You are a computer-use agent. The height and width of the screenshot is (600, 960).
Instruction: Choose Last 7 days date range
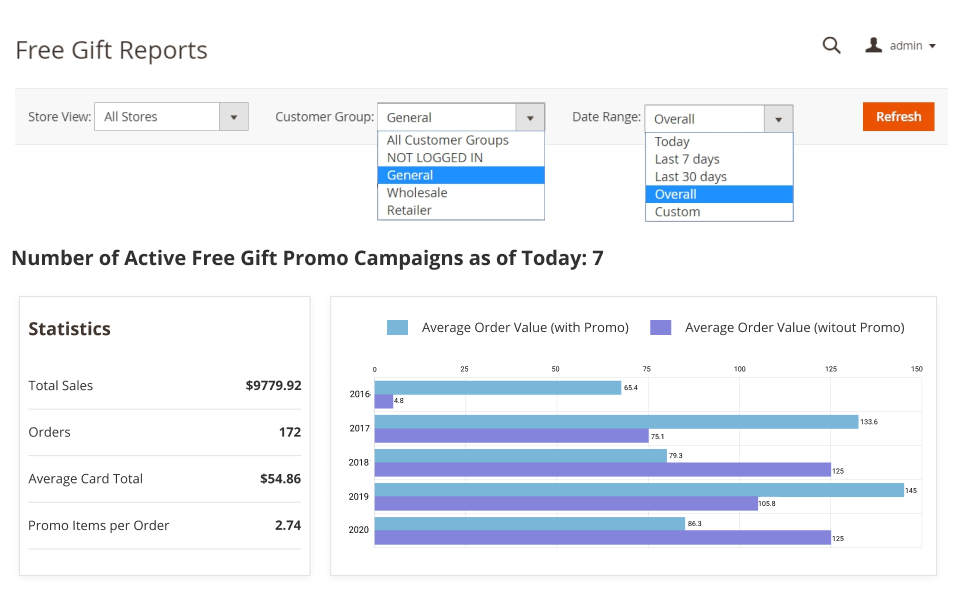pyautogui.click(x=687, y=159)
